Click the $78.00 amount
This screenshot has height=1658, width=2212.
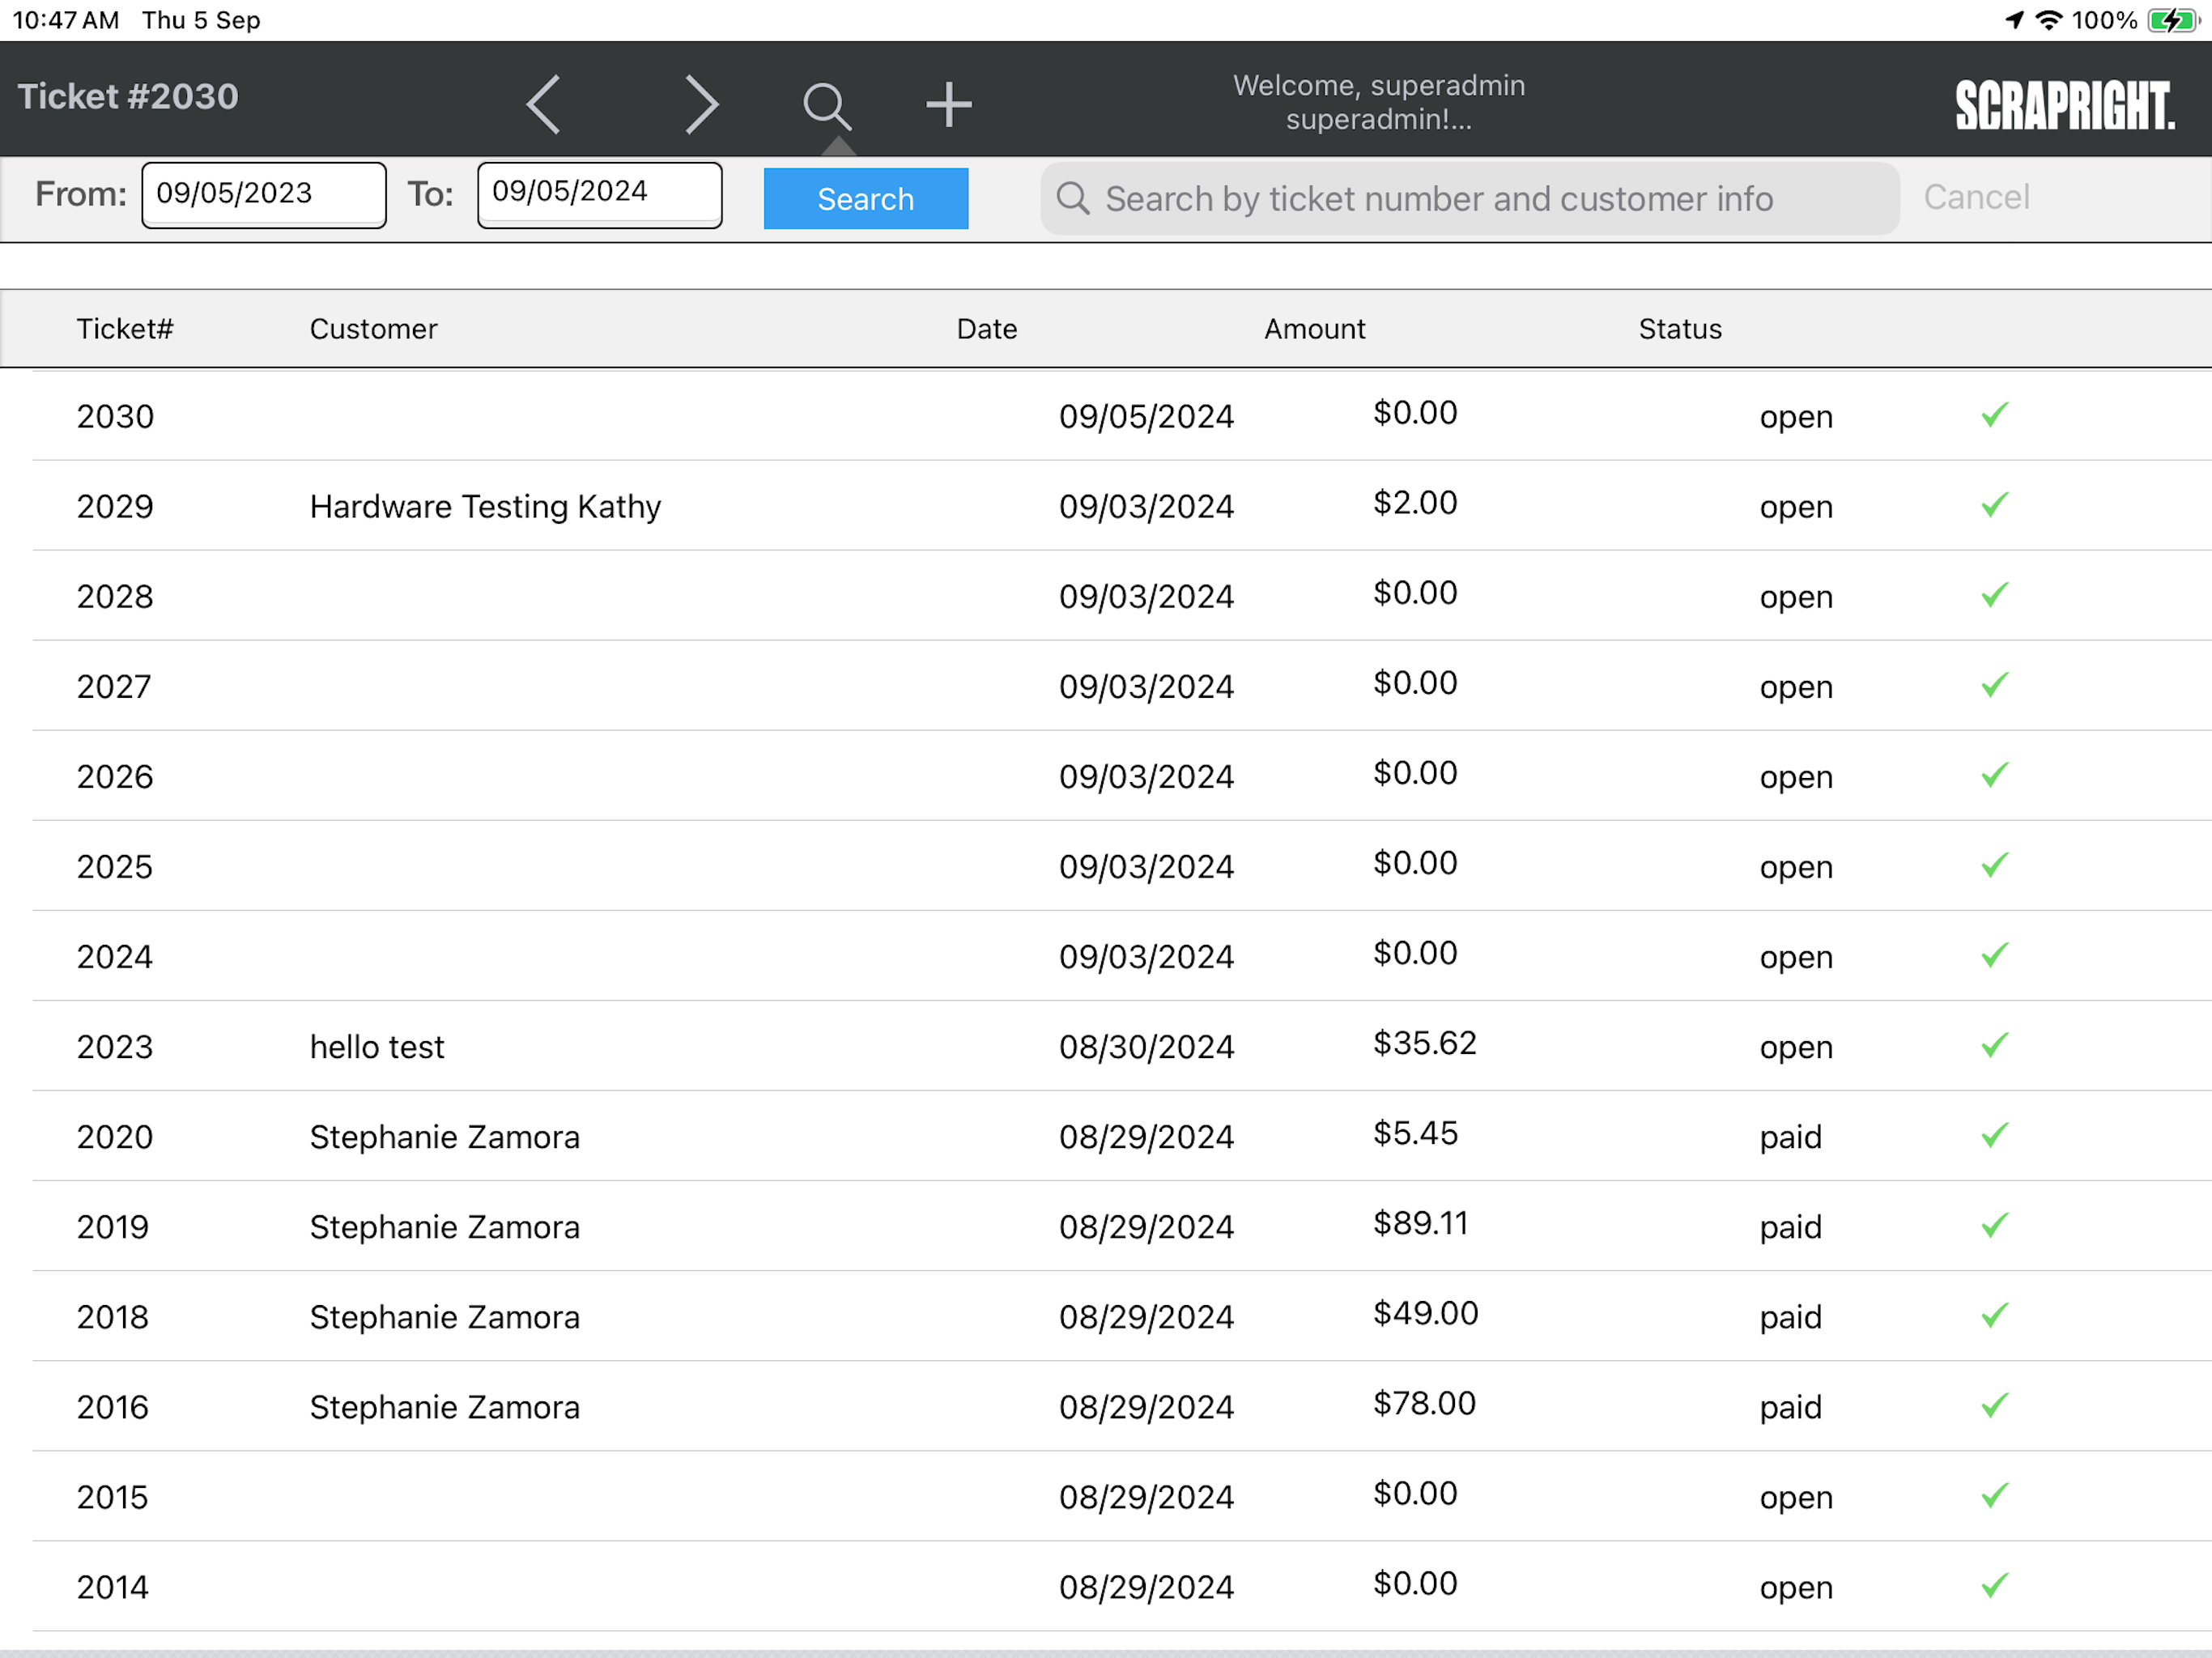1424,1403
